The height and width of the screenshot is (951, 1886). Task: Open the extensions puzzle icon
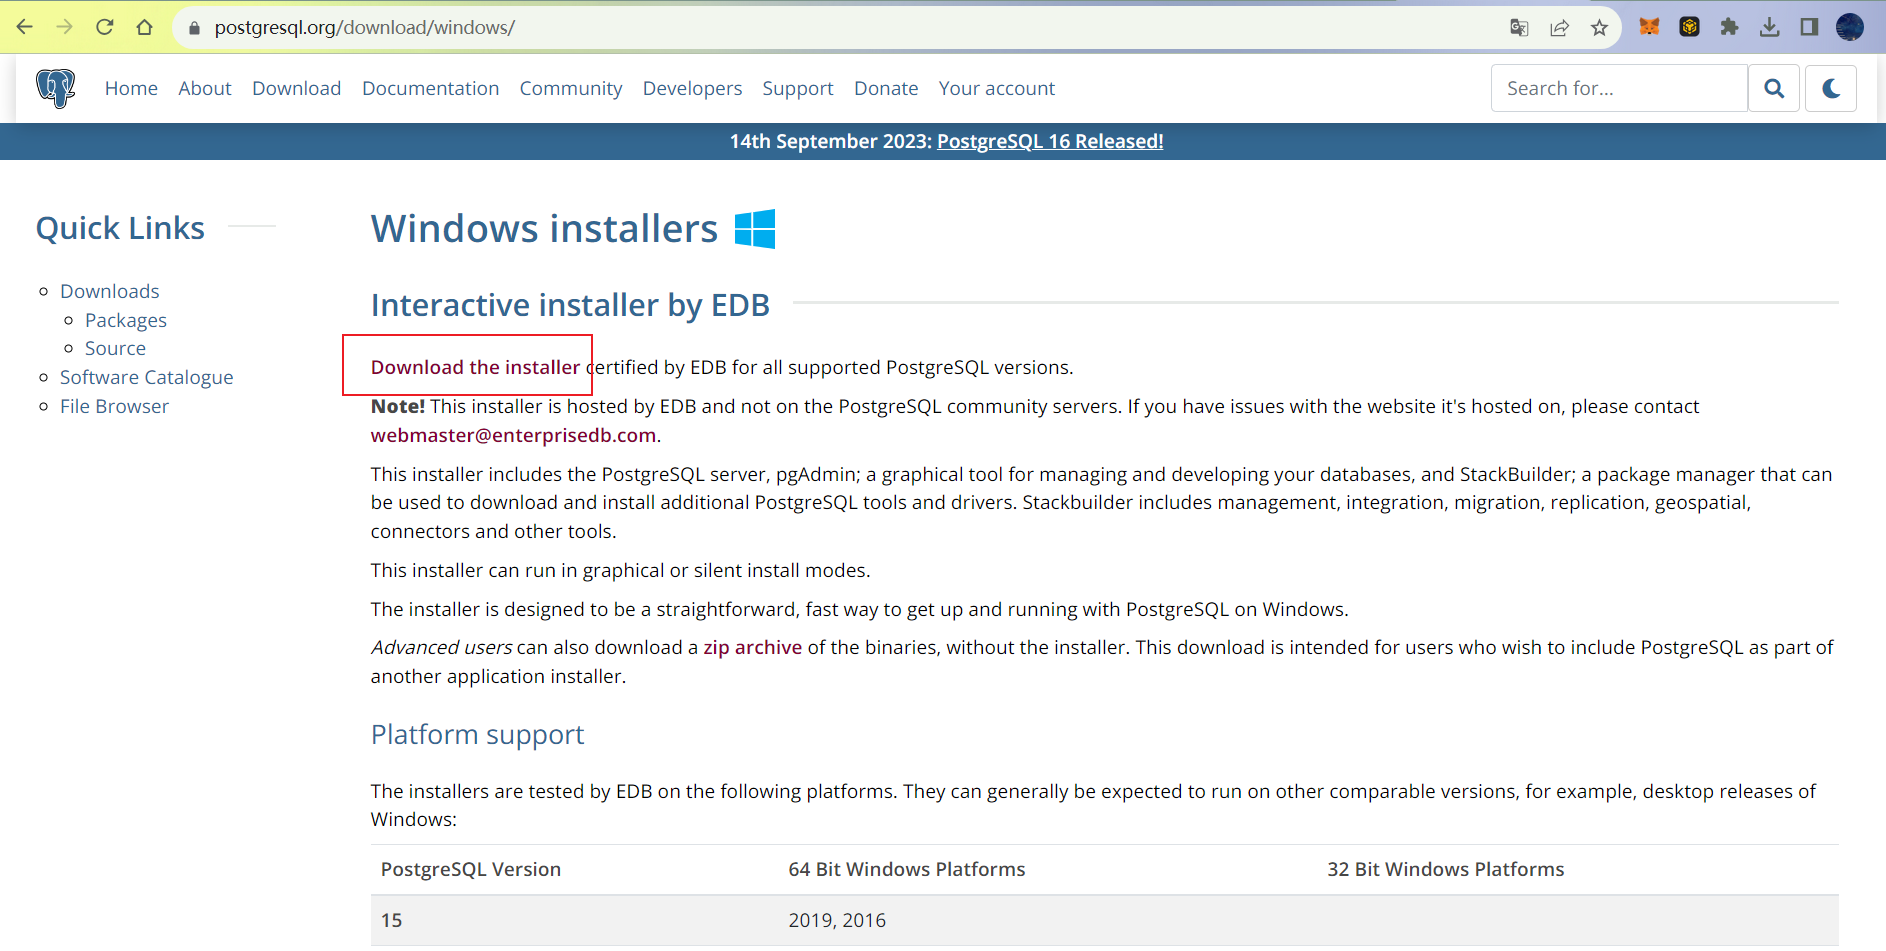(x=1729, y=27)
